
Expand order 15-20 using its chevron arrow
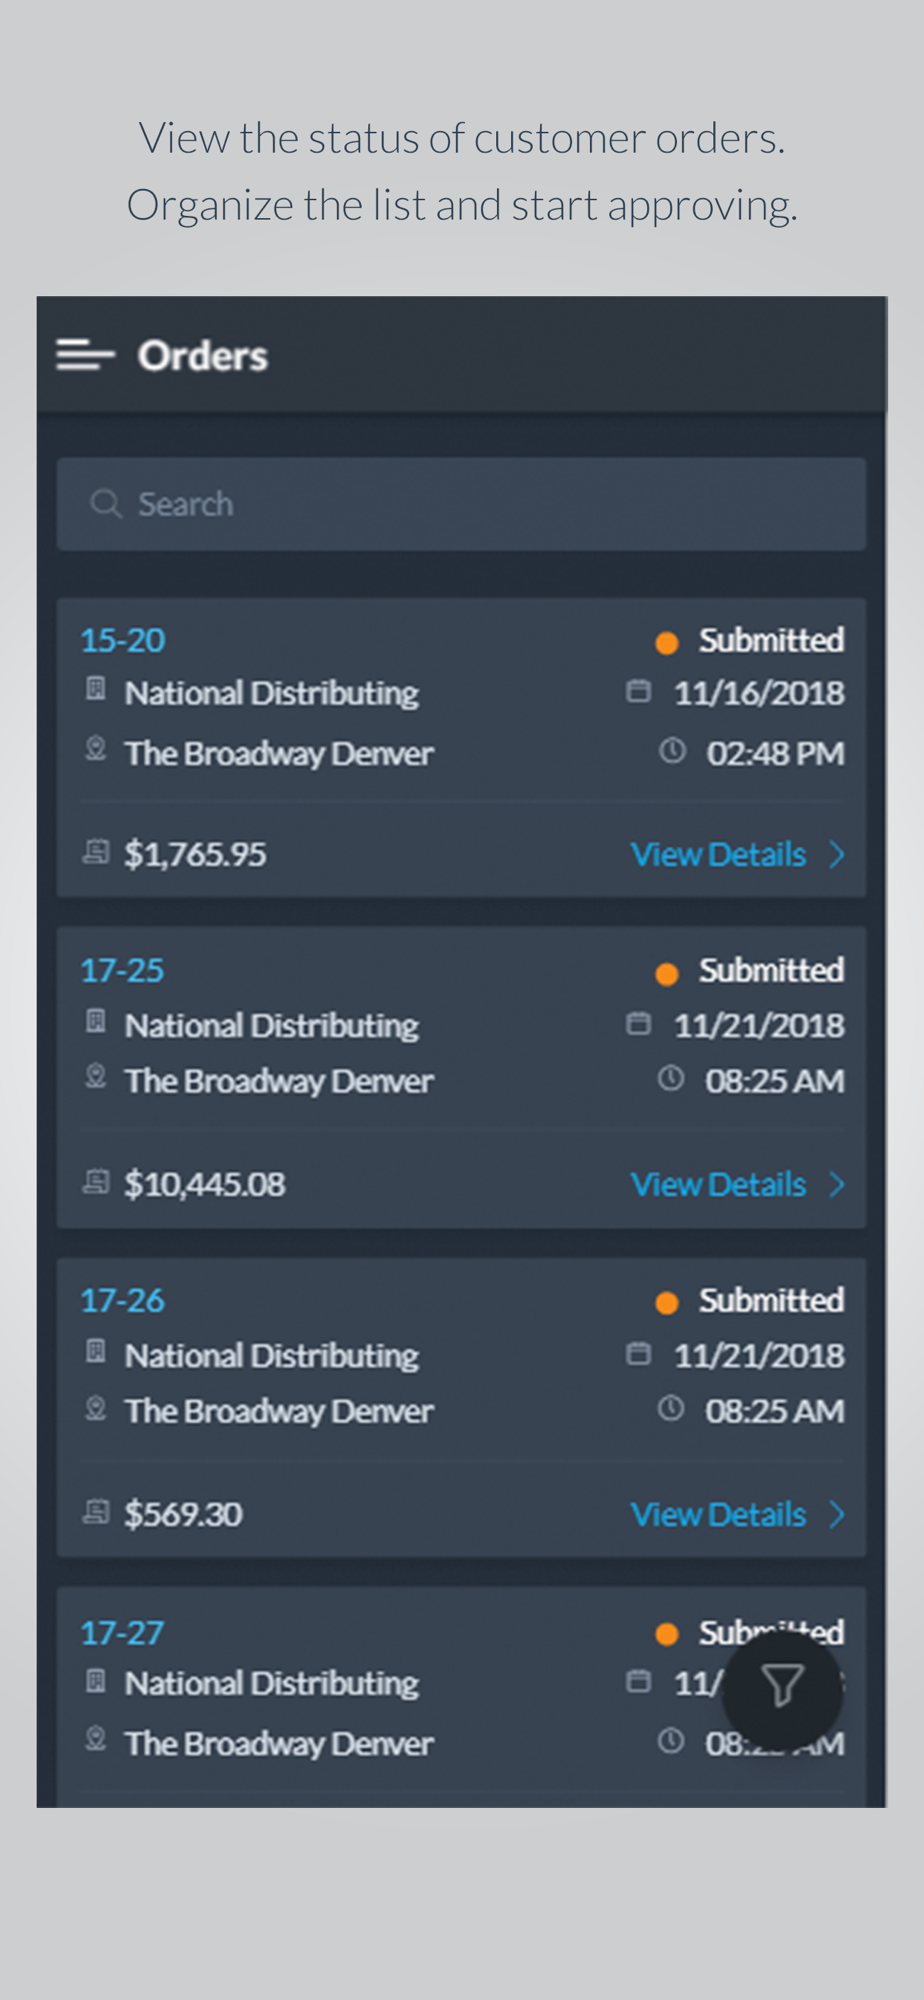[x=837, y=854]
